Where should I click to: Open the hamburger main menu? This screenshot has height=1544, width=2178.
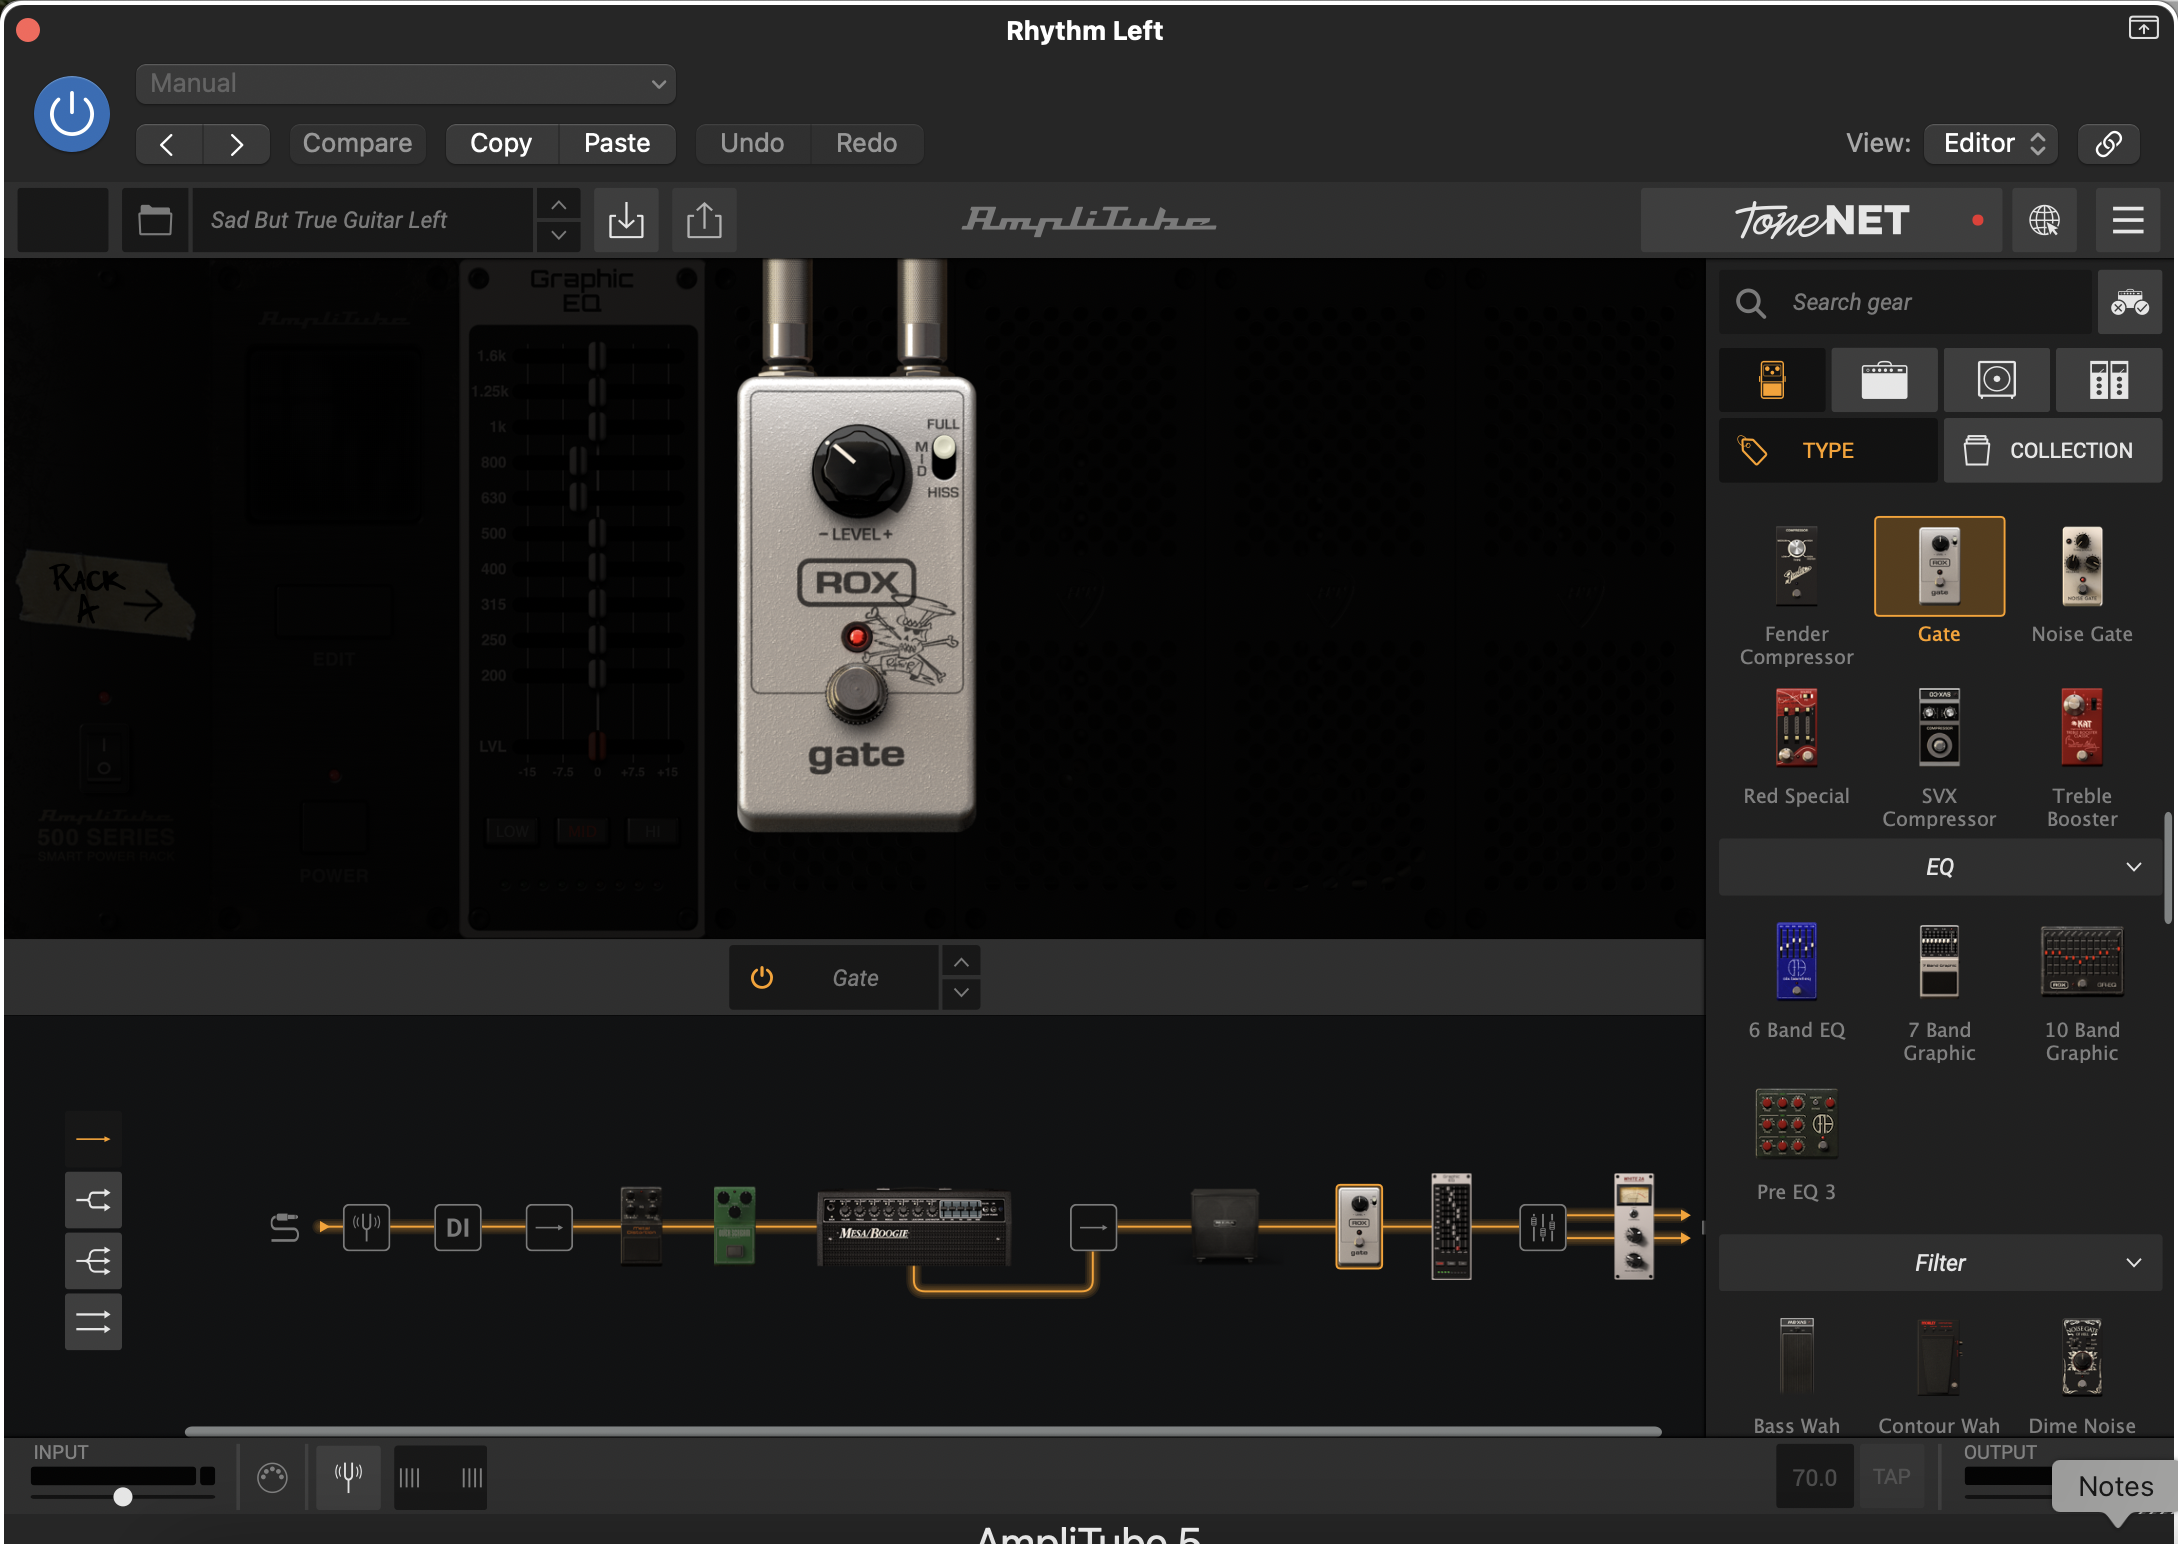(2128, 220)
